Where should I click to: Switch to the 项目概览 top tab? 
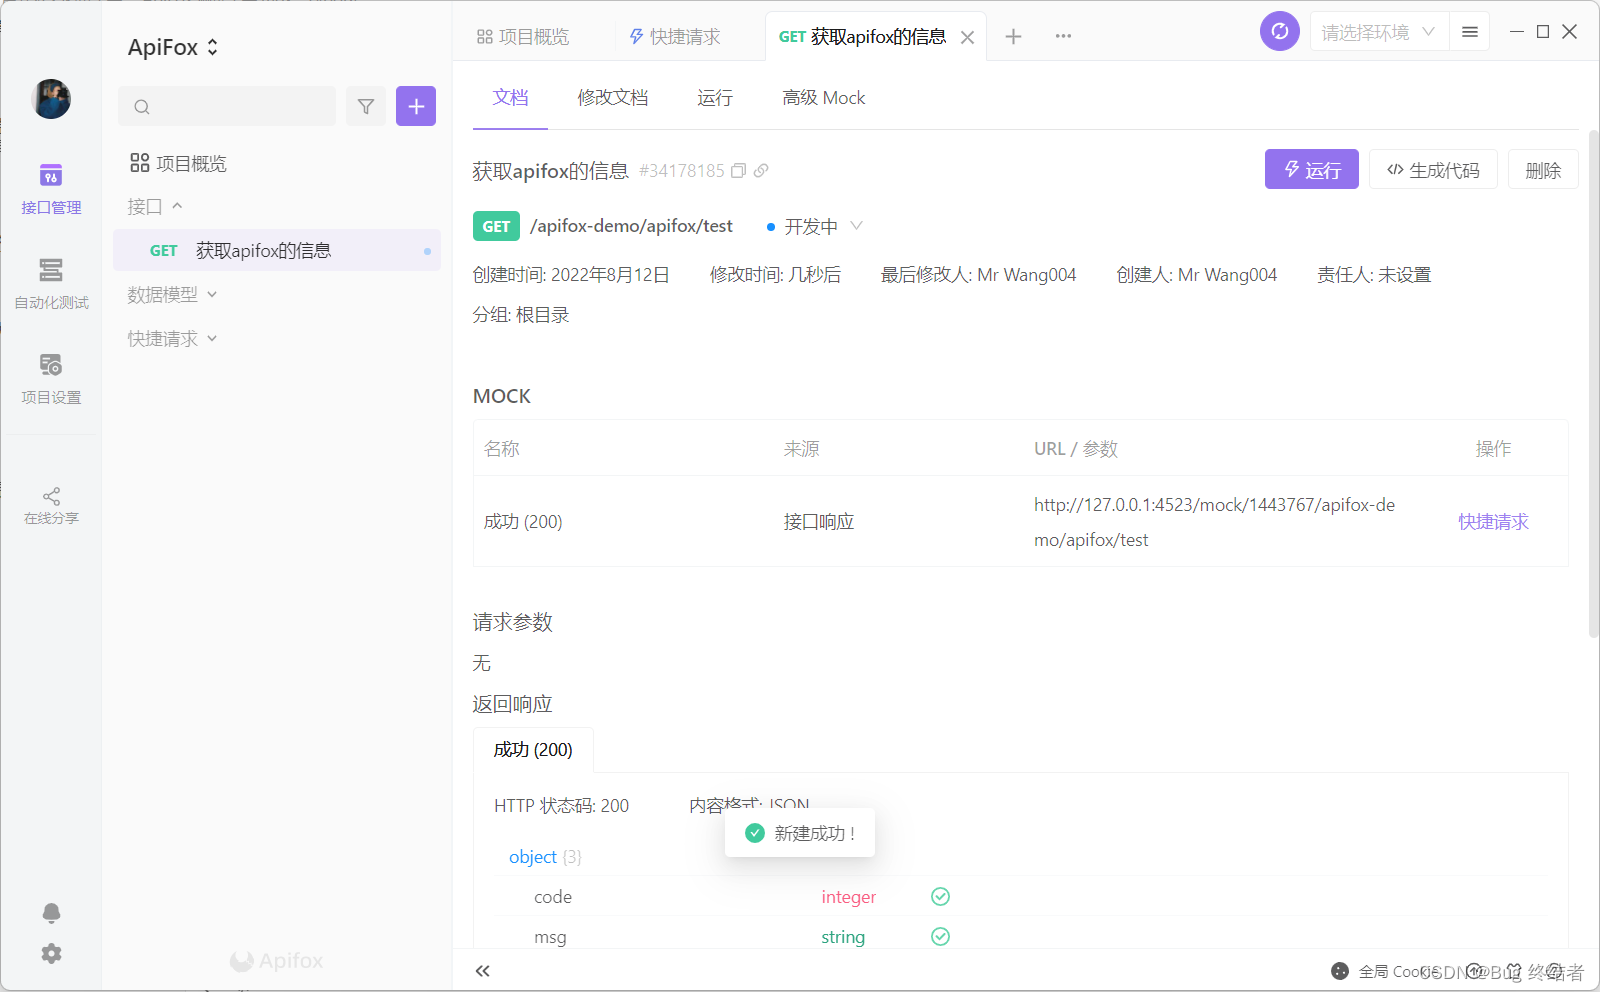point(523,37)
